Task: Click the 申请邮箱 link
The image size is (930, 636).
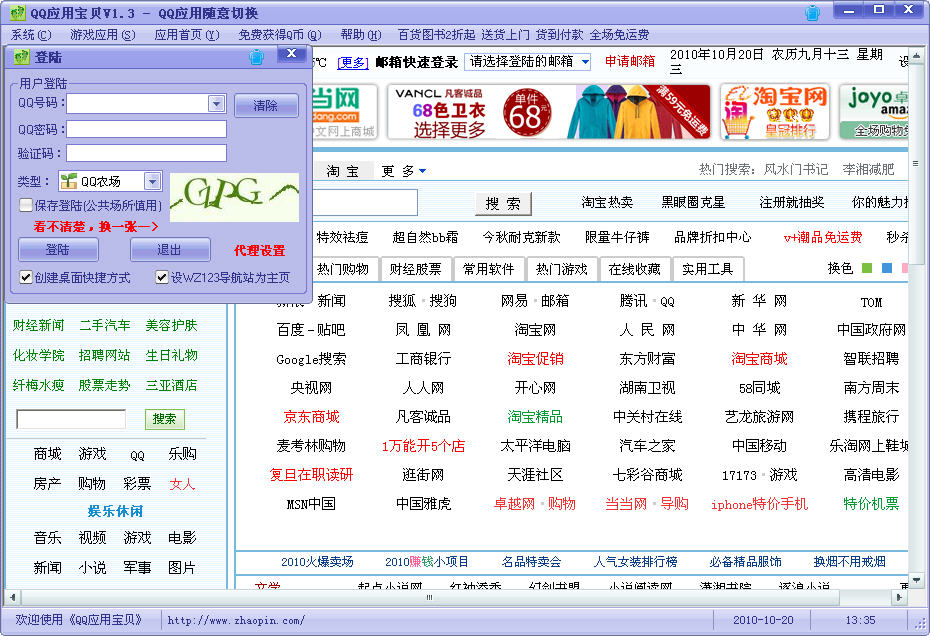Action: point(630,61)
